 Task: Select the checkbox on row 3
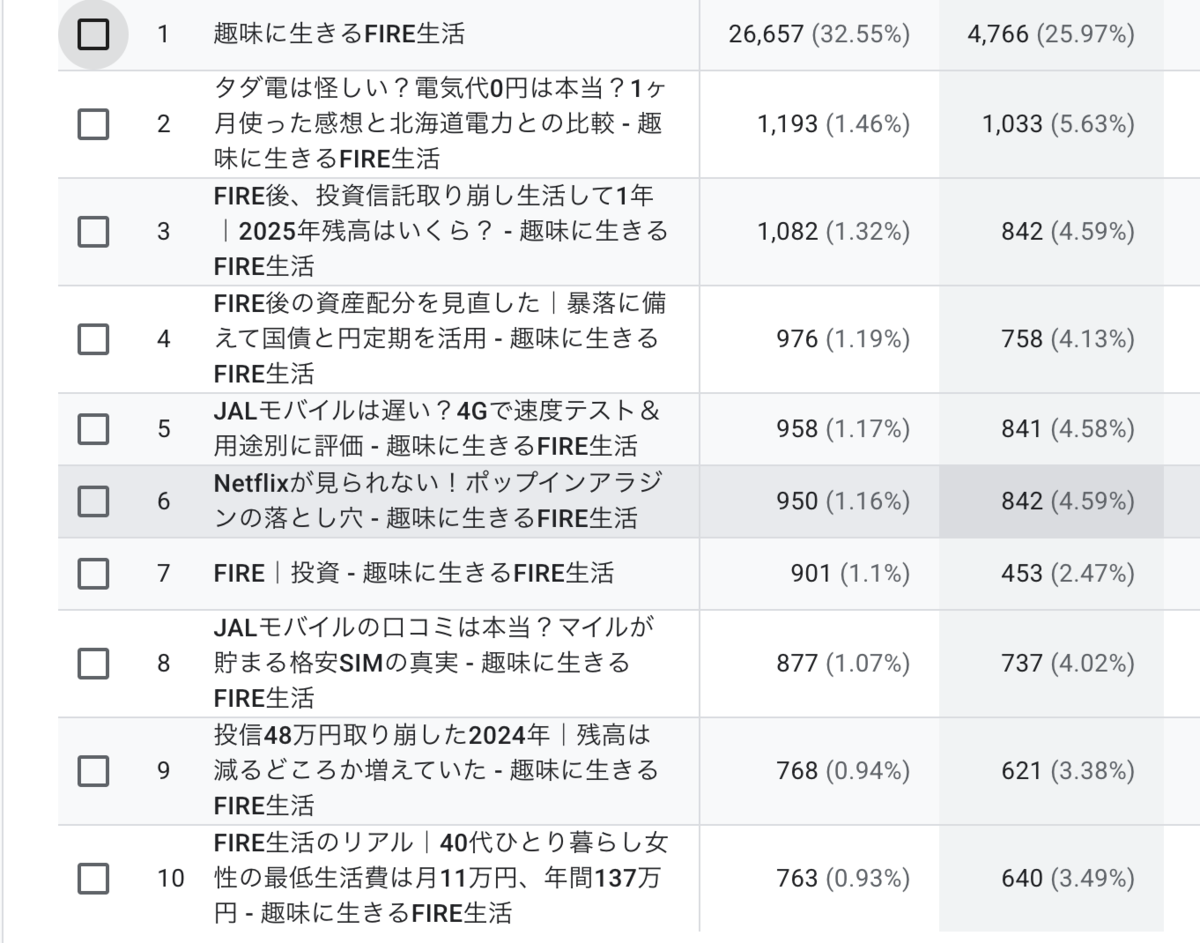pos(93,232)
